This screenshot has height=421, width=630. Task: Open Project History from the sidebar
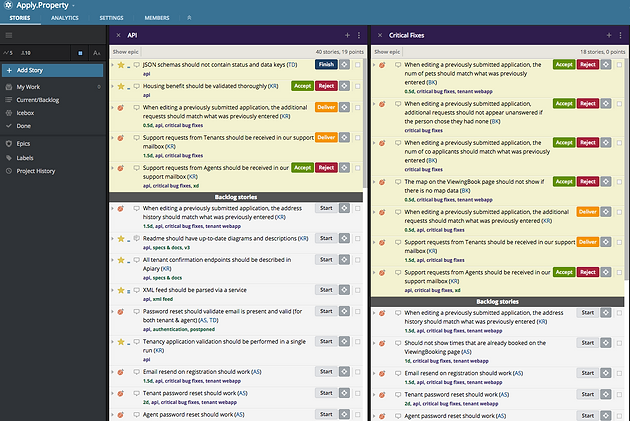coord(36,171)
